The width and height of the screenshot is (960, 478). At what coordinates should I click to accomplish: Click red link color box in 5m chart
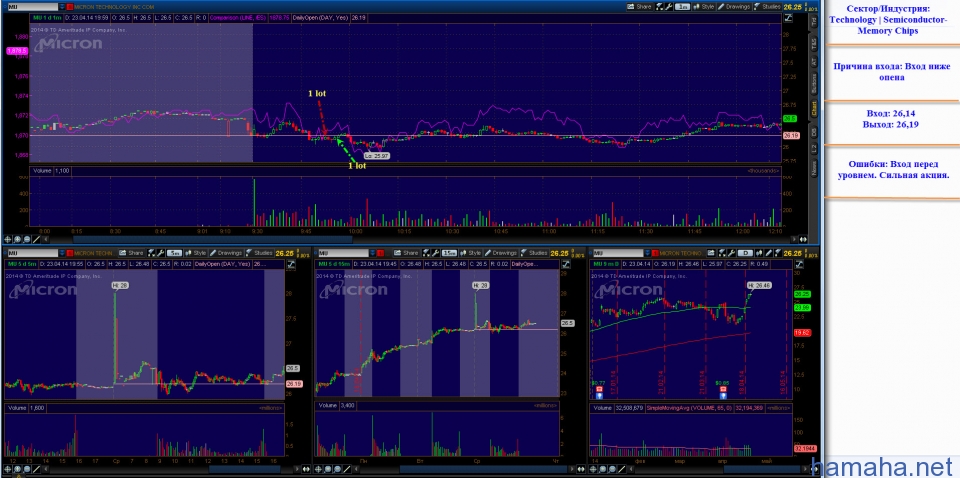70,253
